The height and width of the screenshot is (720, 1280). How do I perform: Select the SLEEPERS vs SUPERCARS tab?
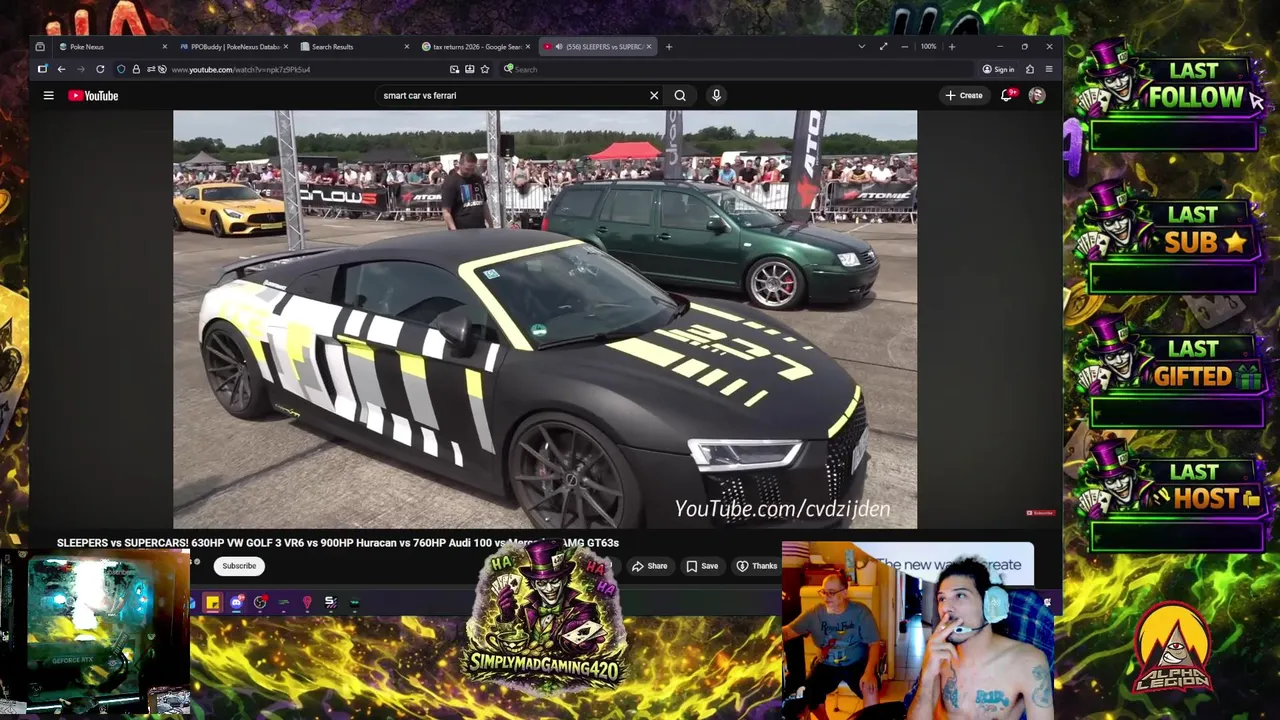click(597, 46)
